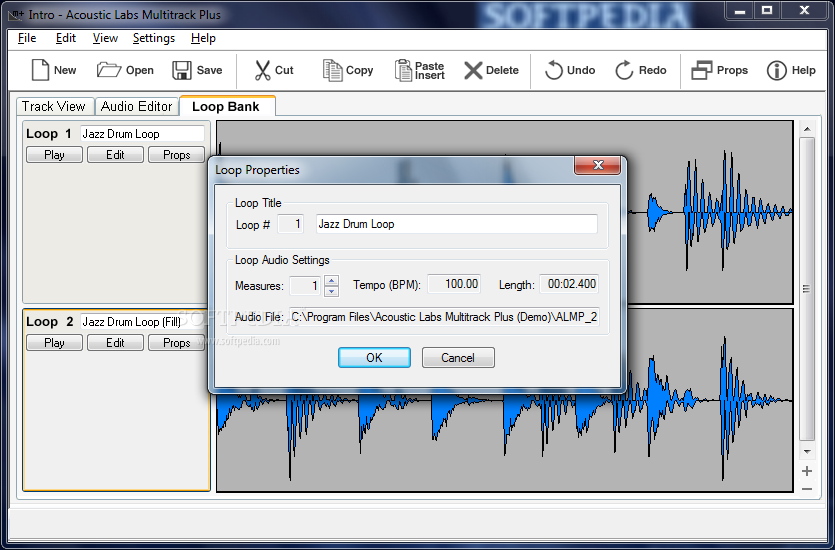This screenshot has height=550, width=835.
Task: Click the Length value field
Action: [x=569, y=284]
